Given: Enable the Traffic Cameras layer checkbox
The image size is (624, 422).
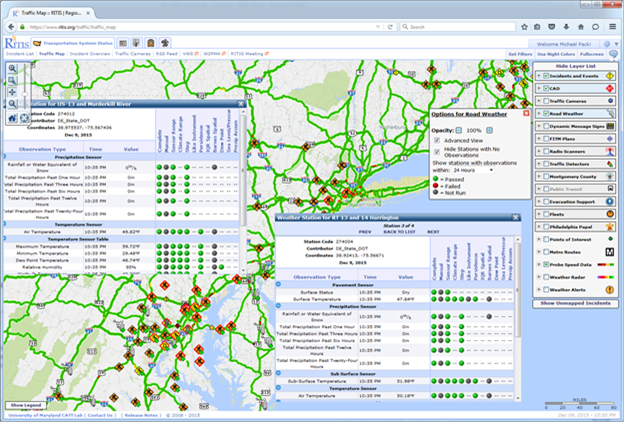Looking at the screenshot, I should click(x=546, y=101).
